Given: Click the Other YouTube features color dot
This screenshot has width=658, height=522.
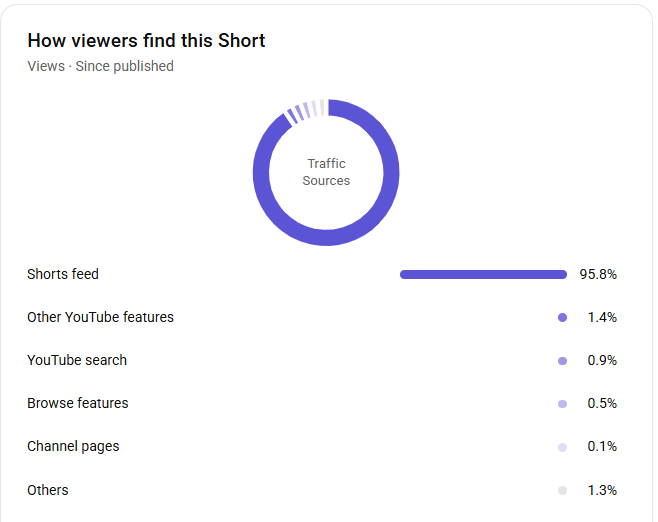Looking at the screenshot, I should (562, 318).
